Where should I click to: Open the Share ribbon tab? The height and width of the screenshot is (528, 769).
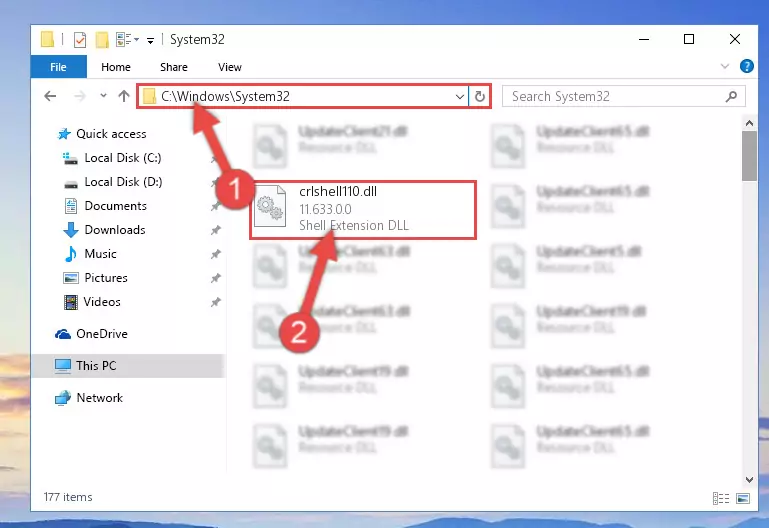click(x=174, y=67)
